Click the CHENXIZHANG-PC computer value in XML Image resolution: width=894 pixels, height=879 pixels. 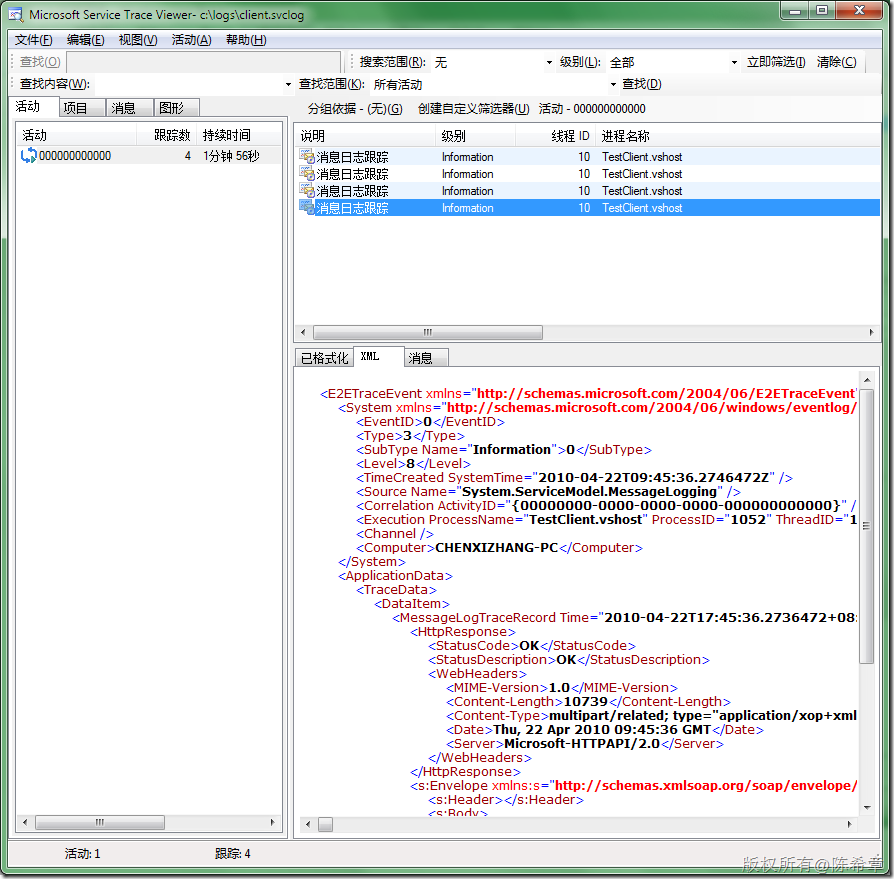coord(496,548)
